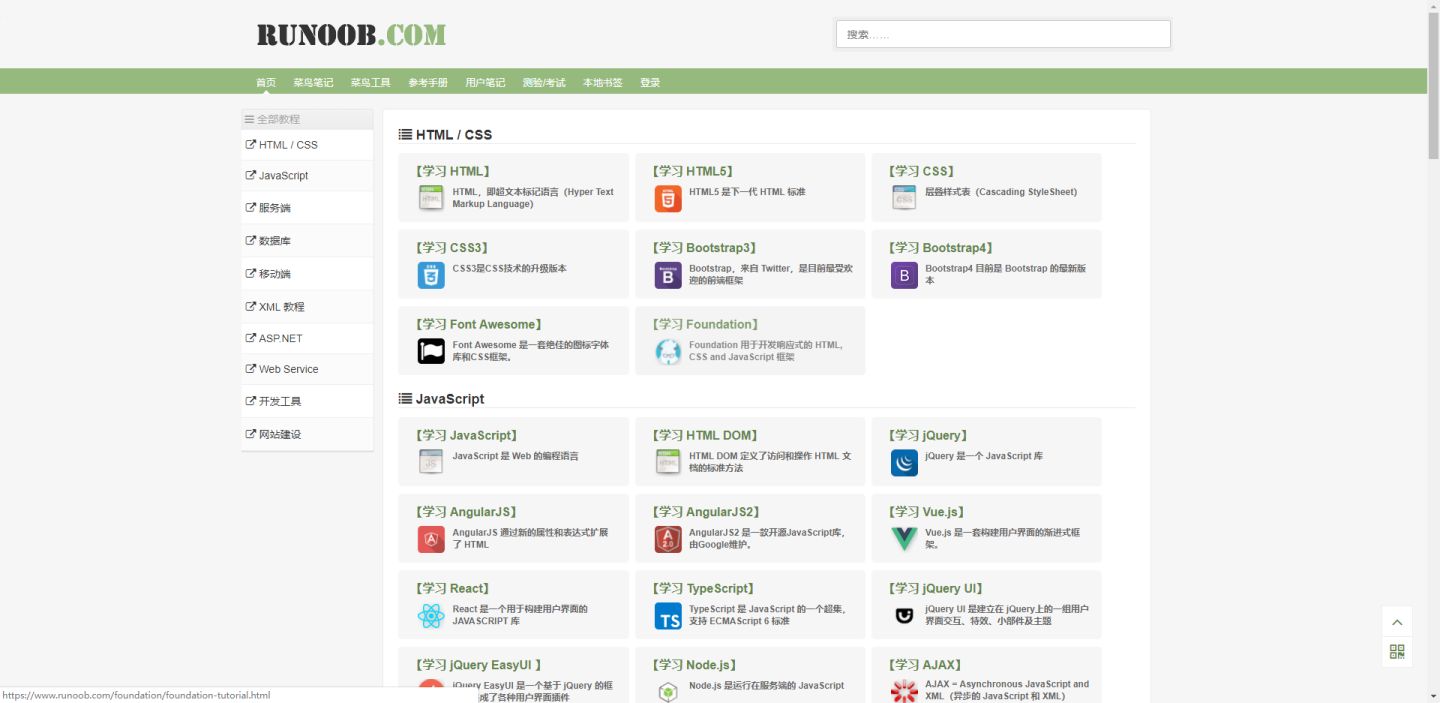Viewport: 1440px width, 703px height.
Task: Open the 菜鸟笔记 navigation item
Action: point(313,82)
